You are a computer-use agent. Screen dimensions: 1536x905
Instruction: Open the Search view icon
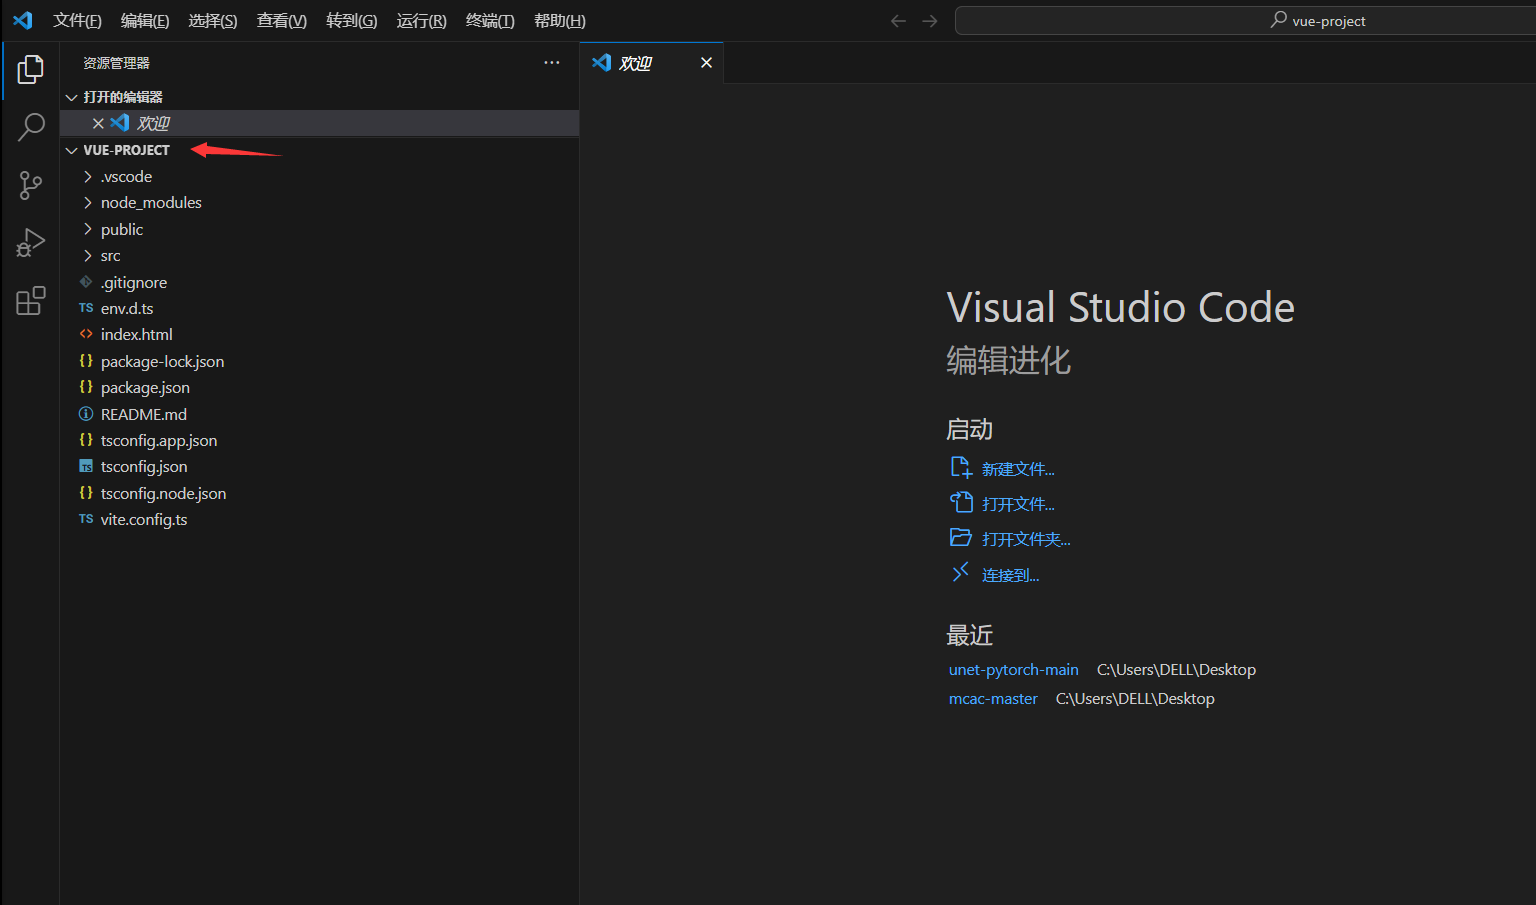click(31, 127)
